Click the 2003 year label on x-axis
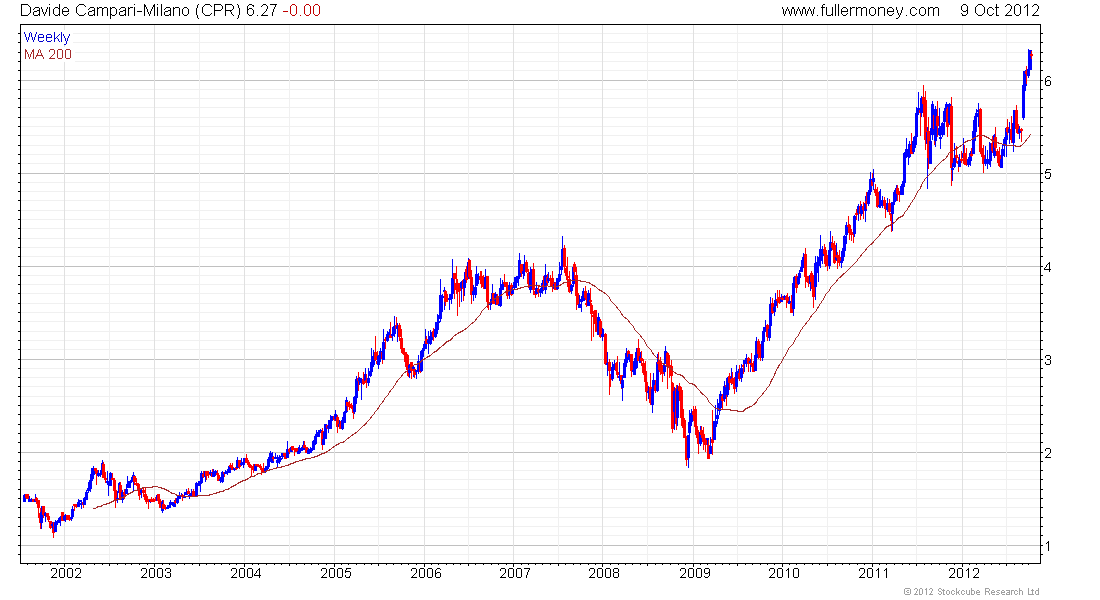Viewport: 1100px width, 600px height. click(156, 573)
